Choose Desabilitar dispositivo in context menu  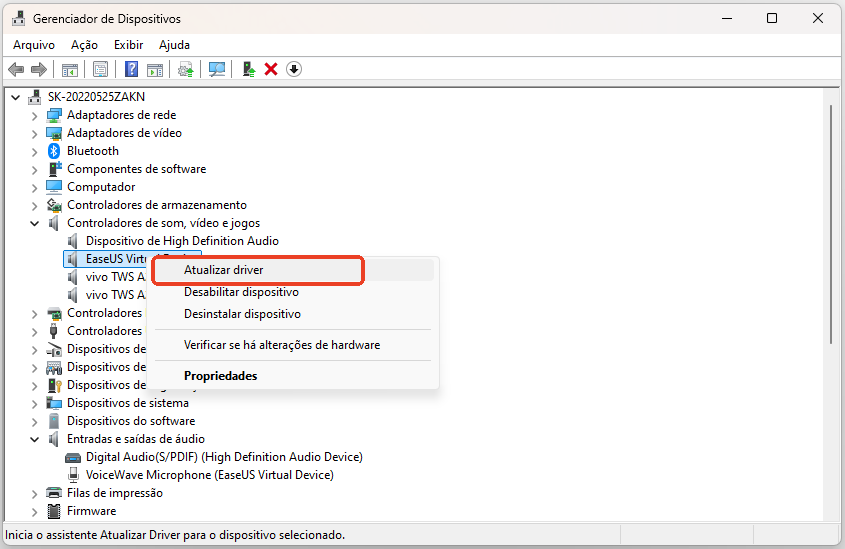(x=241, y=292)
